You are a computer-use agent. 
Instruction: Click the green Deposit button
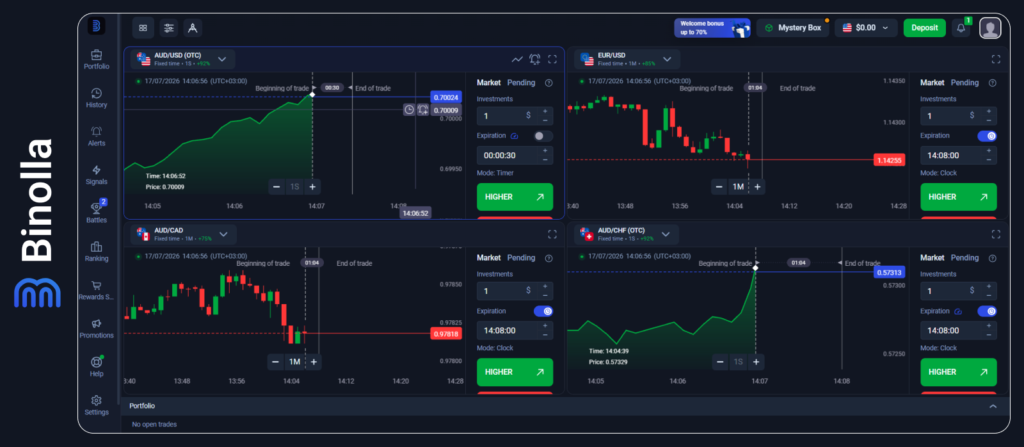point(925,27)
